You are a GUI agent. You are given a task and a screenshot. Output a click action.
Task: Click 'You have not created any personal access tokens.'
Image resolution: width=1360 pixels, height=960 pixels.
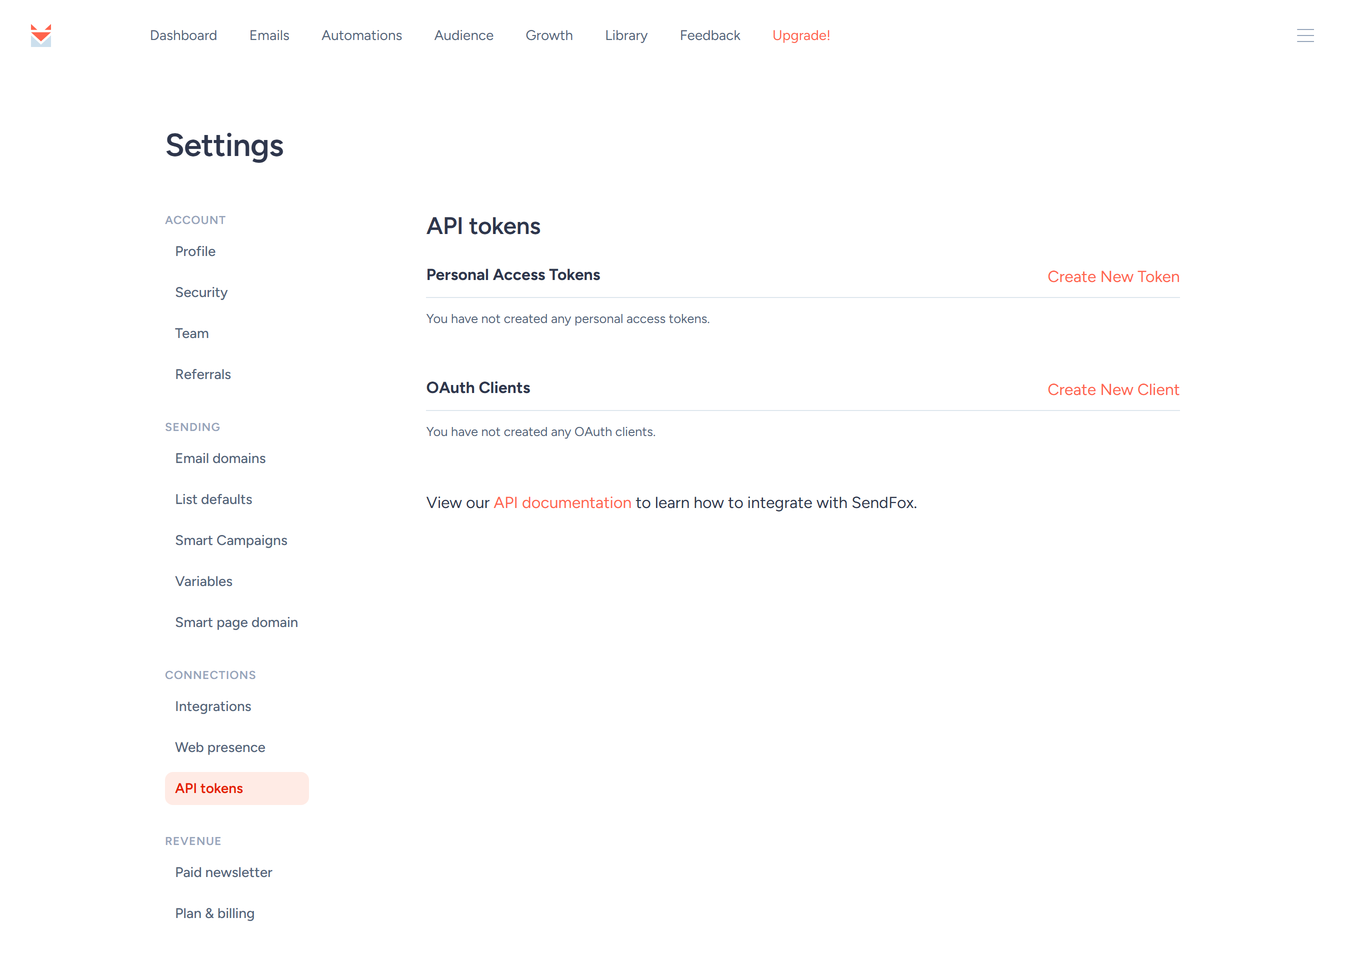[568, 319]
